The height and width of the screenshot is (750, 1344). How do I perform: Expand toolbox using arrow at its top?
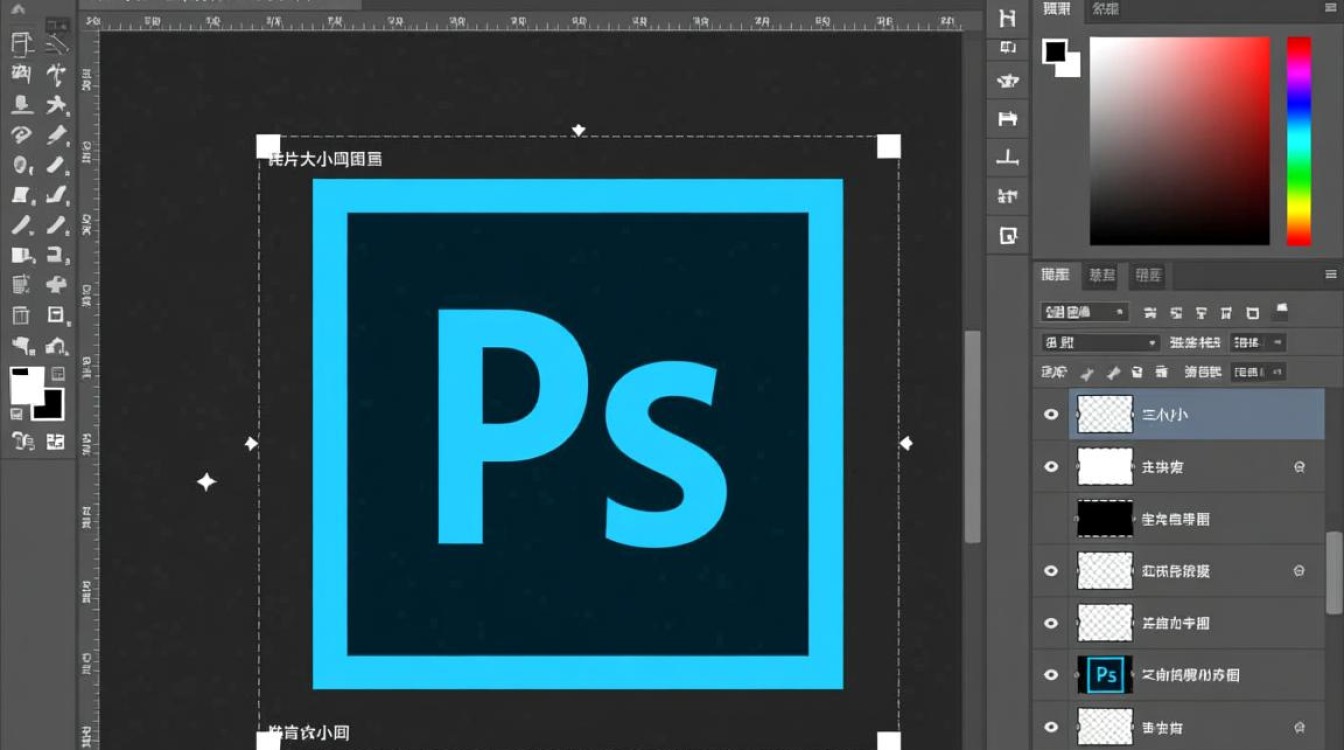18,10
